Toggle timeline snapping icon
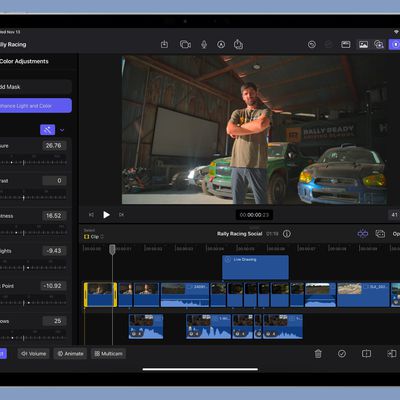This screenshot has width=400, height=400. pyautogui.click(x=363, y=234)
